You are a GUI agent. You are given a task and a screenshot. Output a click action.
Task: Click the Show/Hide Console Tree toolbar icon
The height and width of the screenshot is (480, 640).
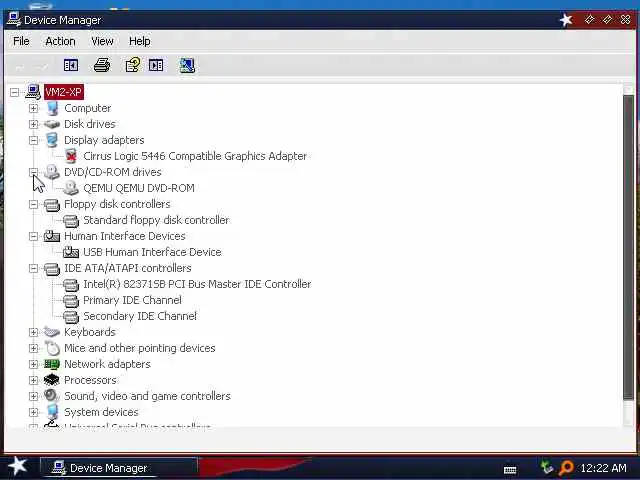[71, 65]
